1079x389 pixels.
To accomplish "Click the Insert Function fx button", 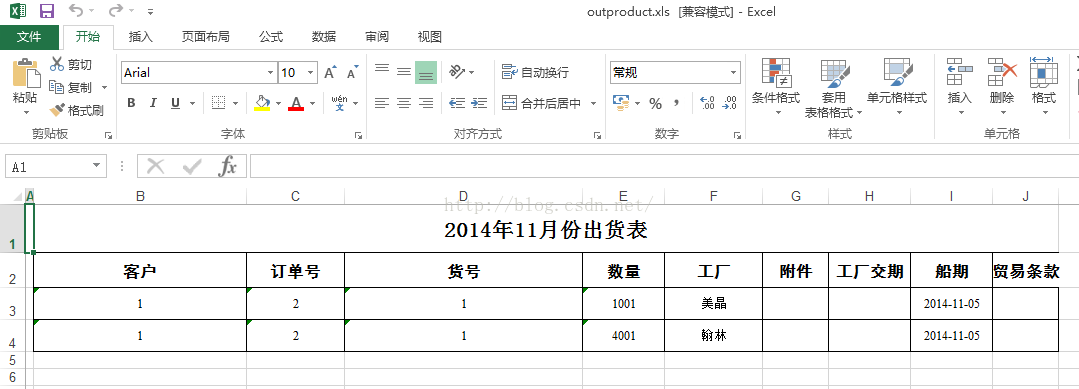I will pos(228,166).
